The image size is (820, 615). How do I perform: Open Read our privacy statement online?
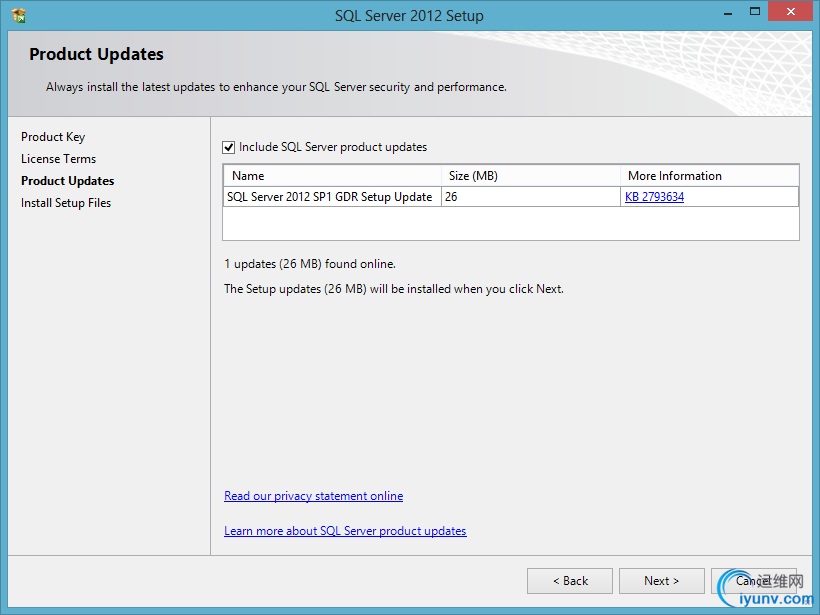pyautogui.click(x=313, y=496)
